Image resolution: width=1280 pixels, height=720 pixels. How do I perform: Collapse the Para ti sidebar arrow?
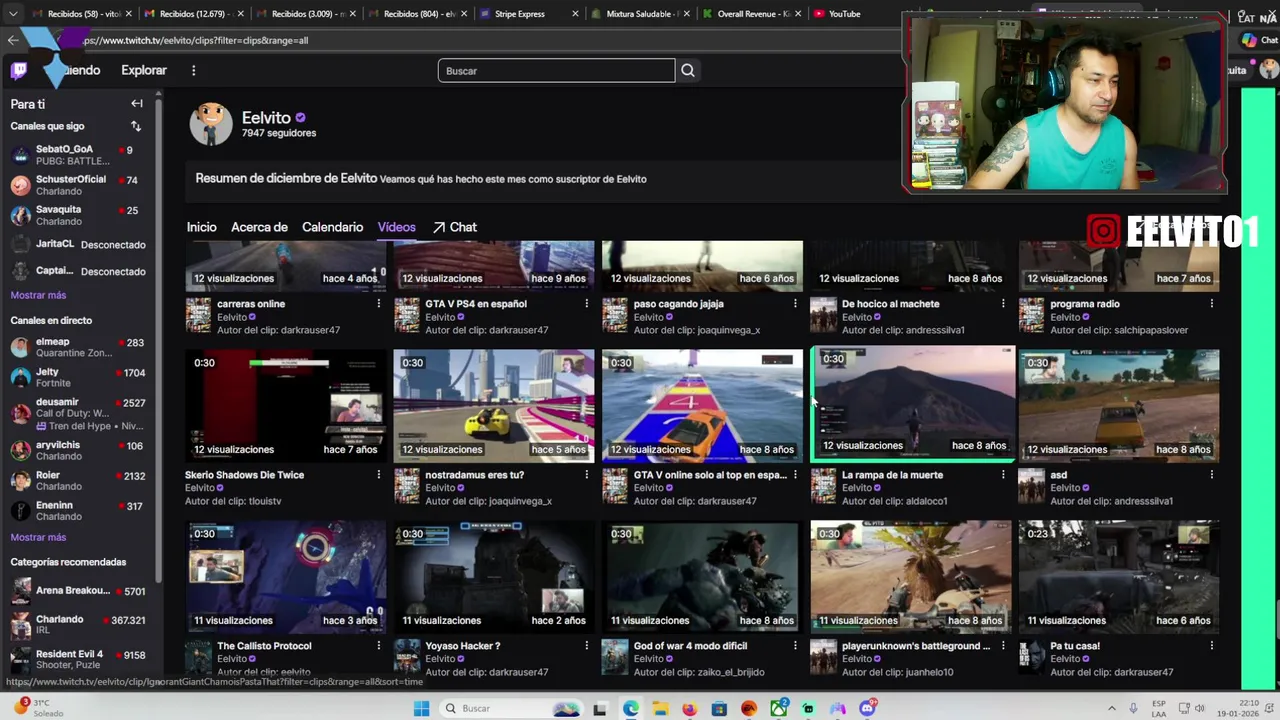click(x=137, y=103)
